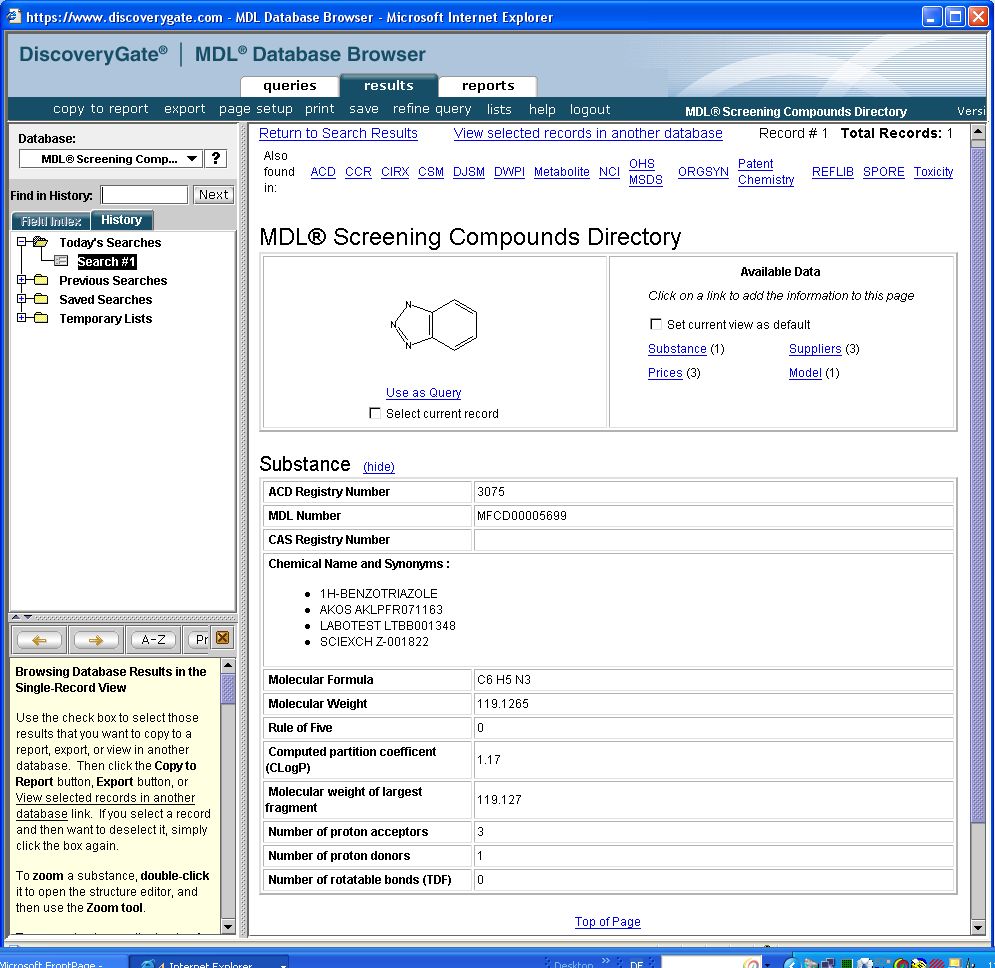The image size is (995, 968).
Task: Click the export menu item
Action: [x=184, y=109]
